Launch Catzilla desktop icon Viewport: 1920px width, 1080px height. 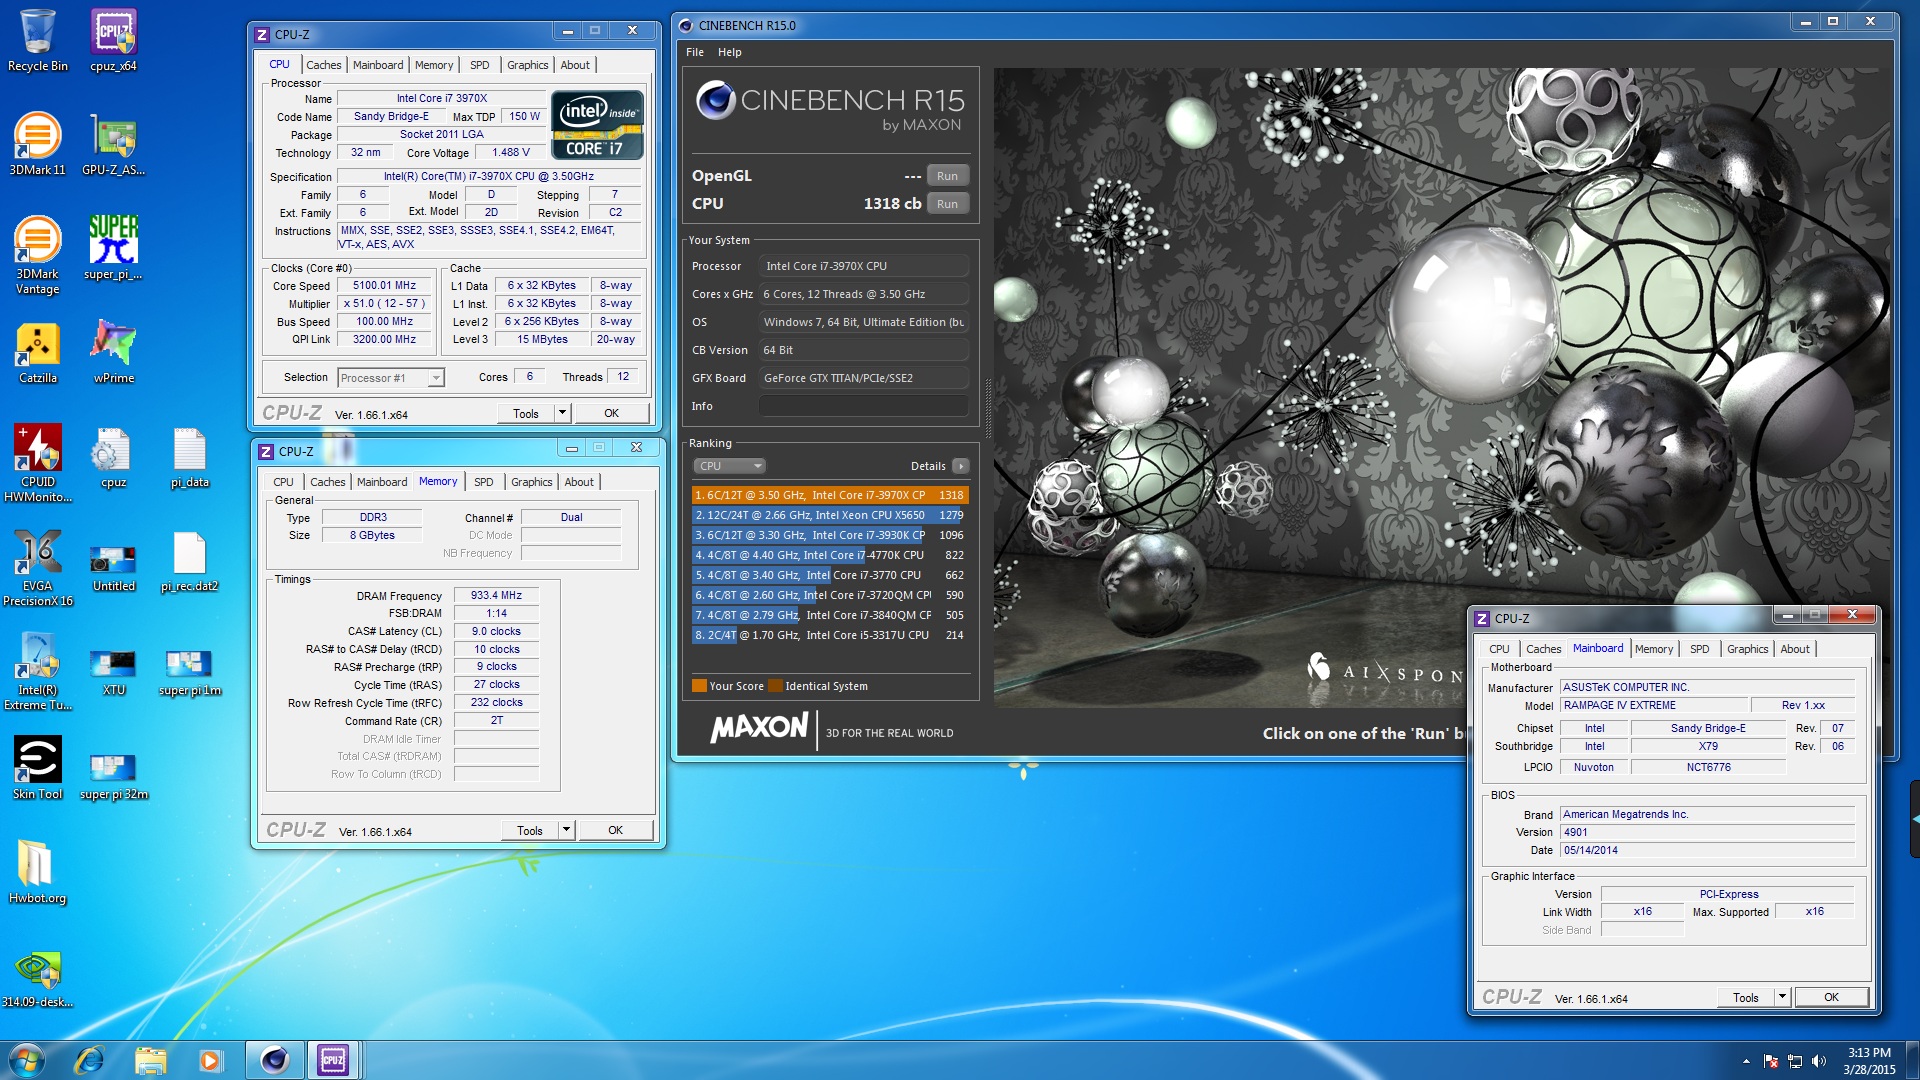click(37, 353)
